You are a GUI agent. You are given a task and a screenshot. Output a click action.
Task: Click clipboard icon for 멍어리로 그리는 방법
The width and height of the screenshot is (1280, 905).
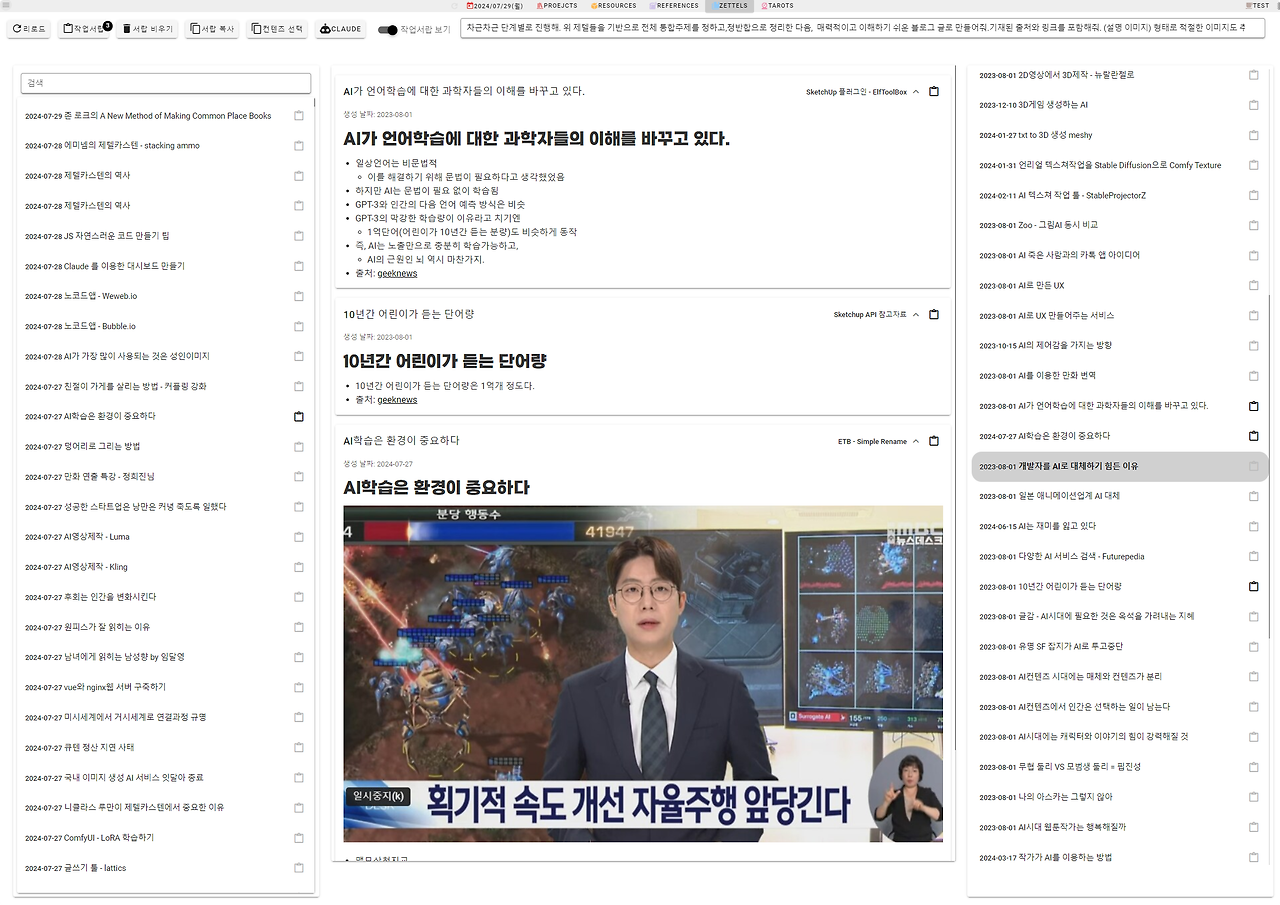pyautogui.click(x=299, y=446)
